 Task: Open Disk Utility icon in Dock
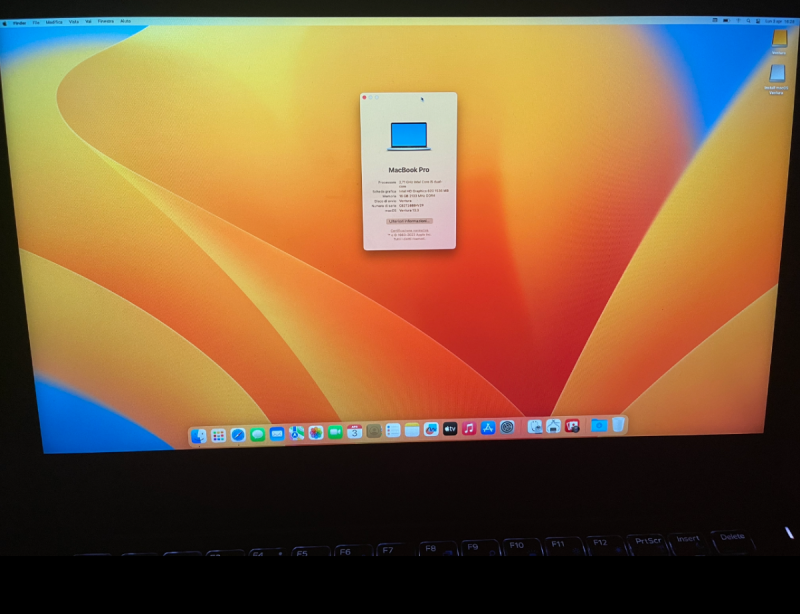point(535,426)
